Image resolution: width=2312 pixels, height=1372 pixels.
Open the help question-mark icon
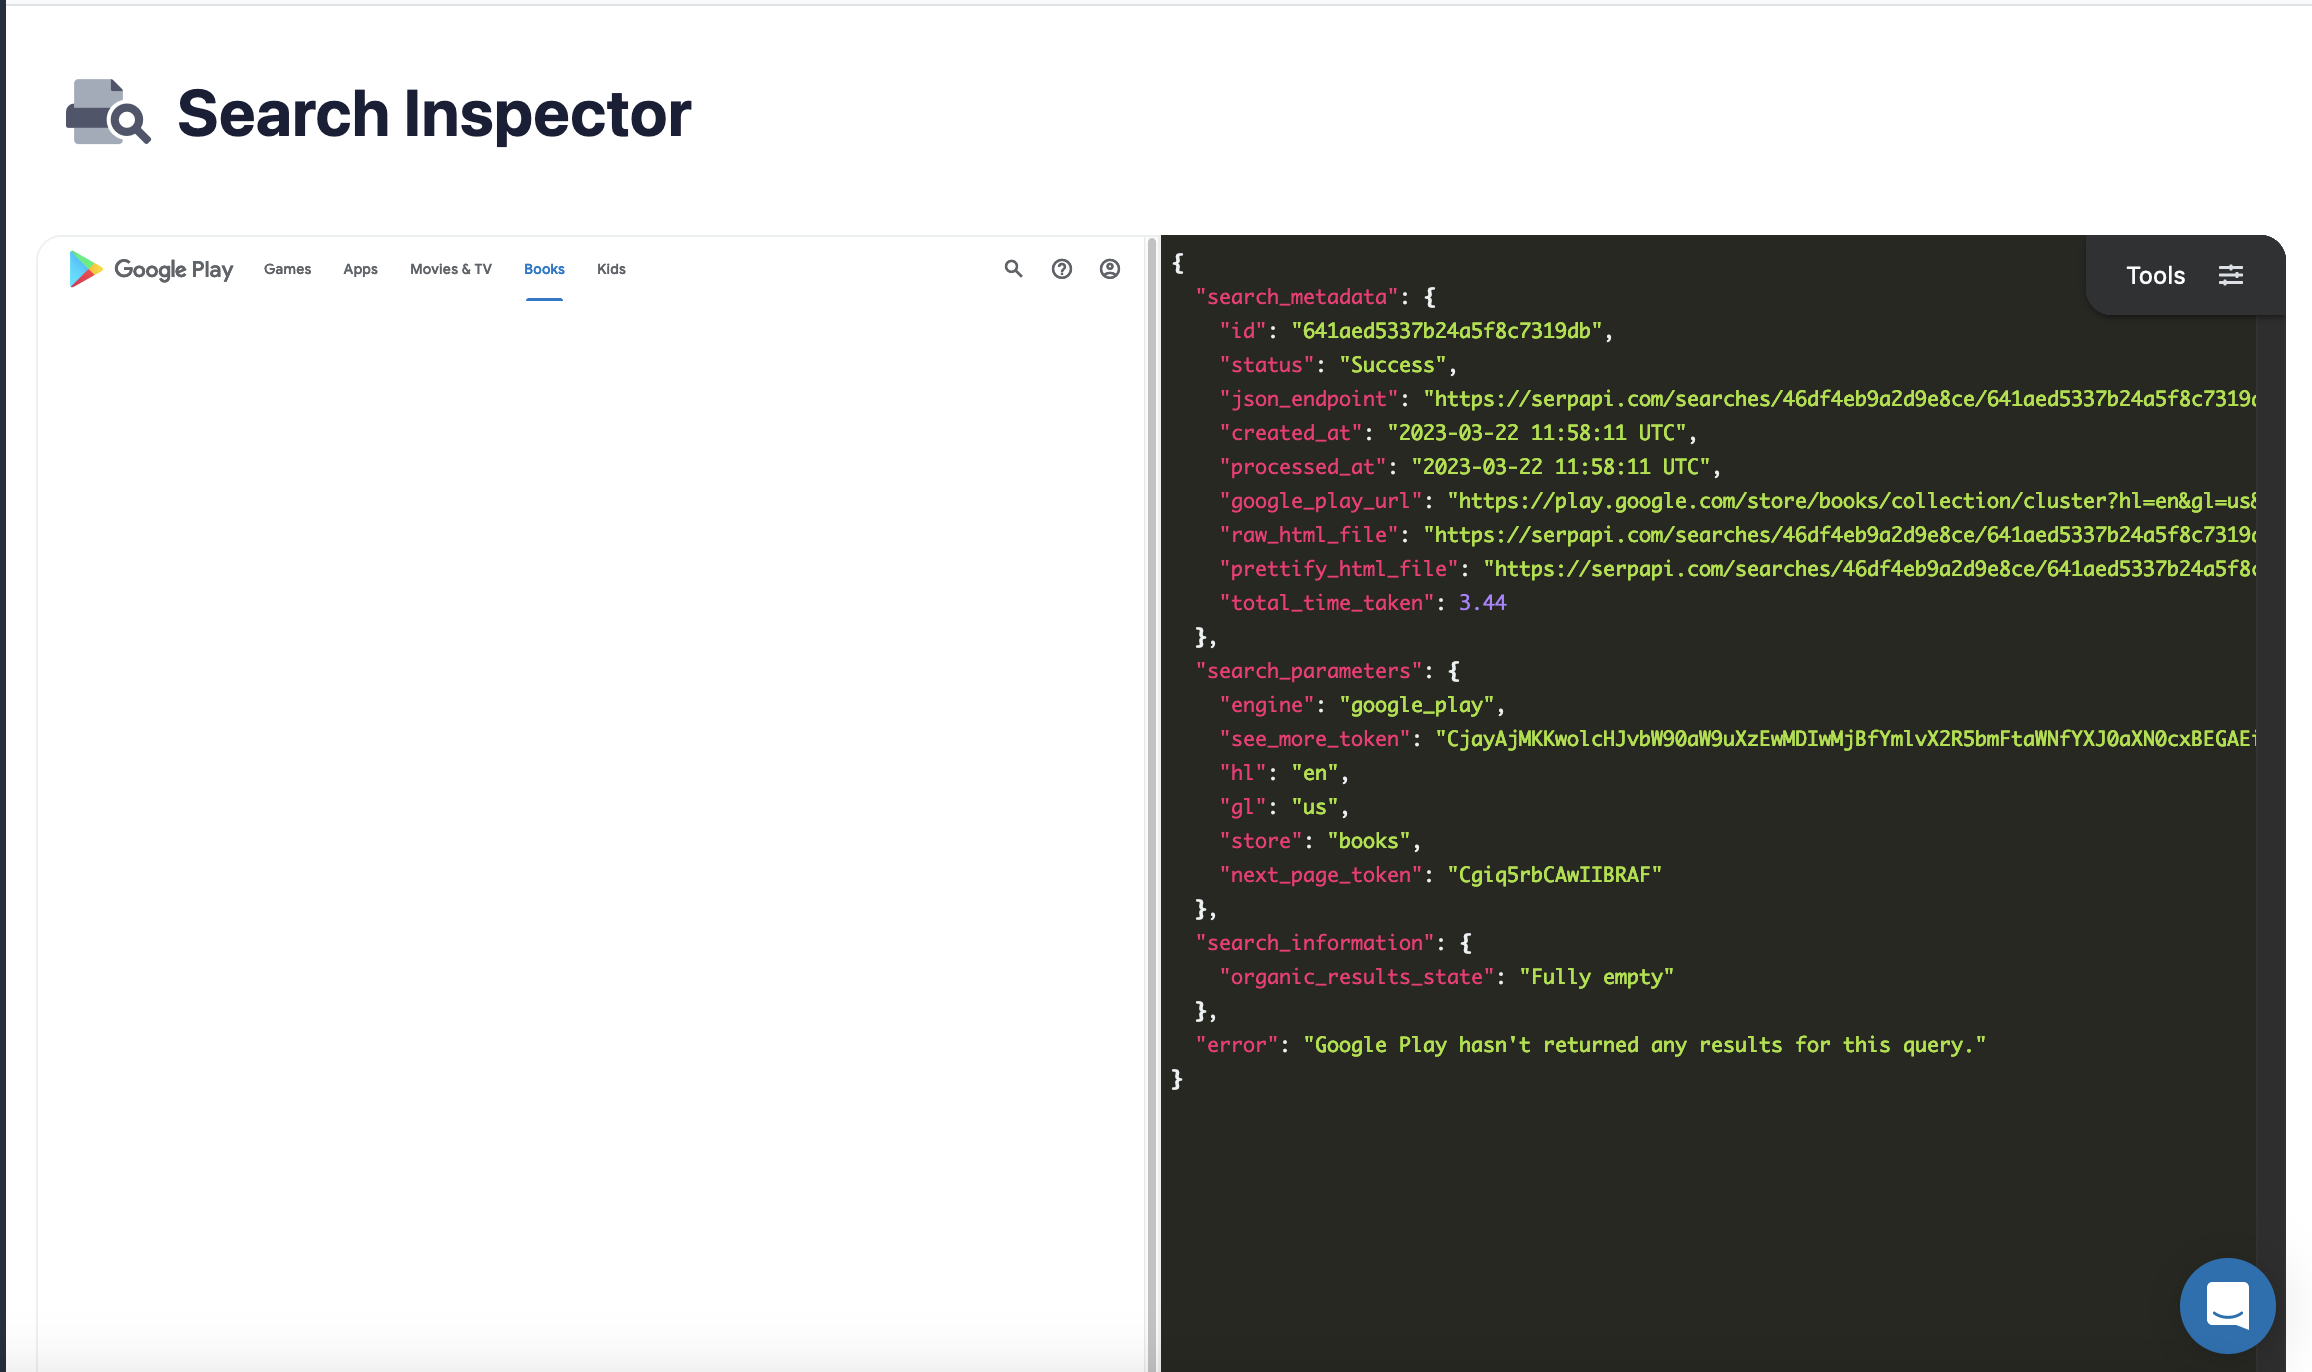click(1061, 269)
